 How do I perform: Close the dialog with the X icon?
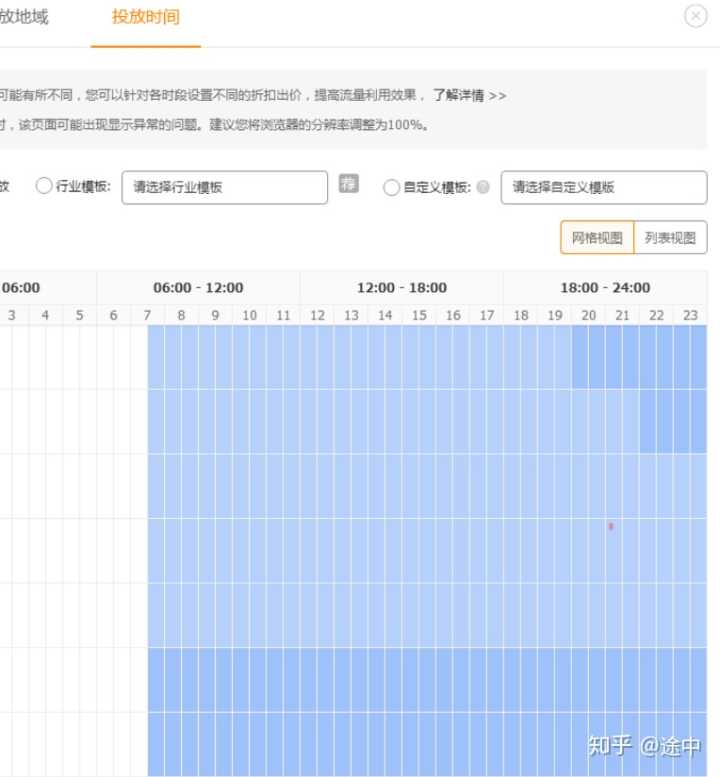pyautogui.click(x=695, y=17)
